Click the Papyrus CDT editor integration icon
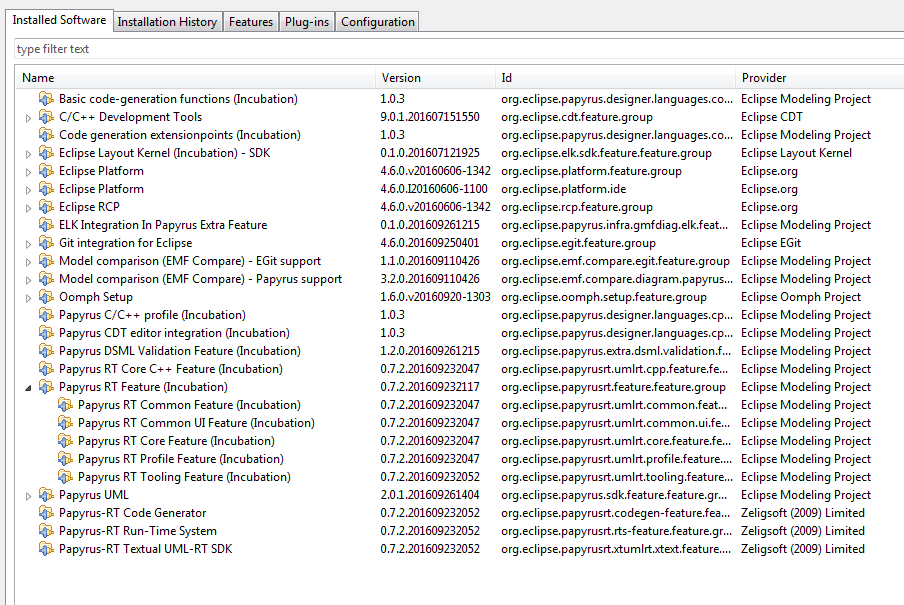Viewport: 904px width, 605px height. (x=46, y=333)
